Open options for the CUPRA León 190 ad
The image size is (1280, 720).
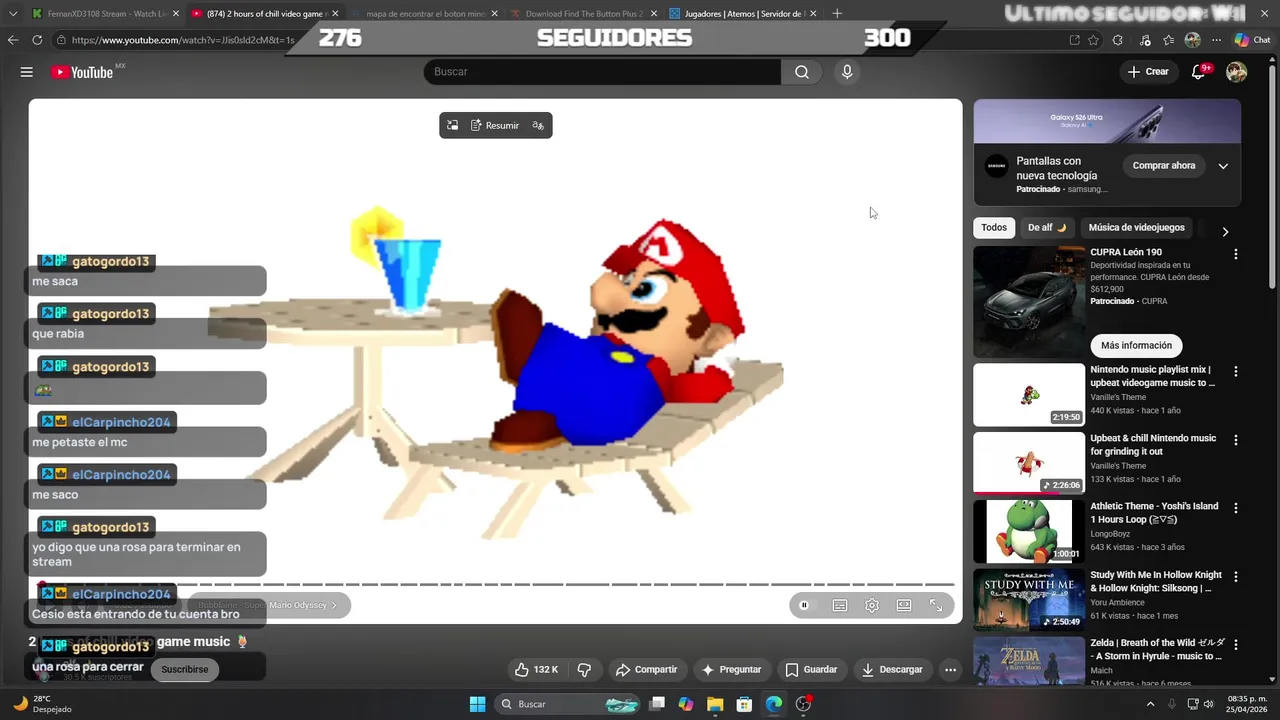[x=1235, y=254]
